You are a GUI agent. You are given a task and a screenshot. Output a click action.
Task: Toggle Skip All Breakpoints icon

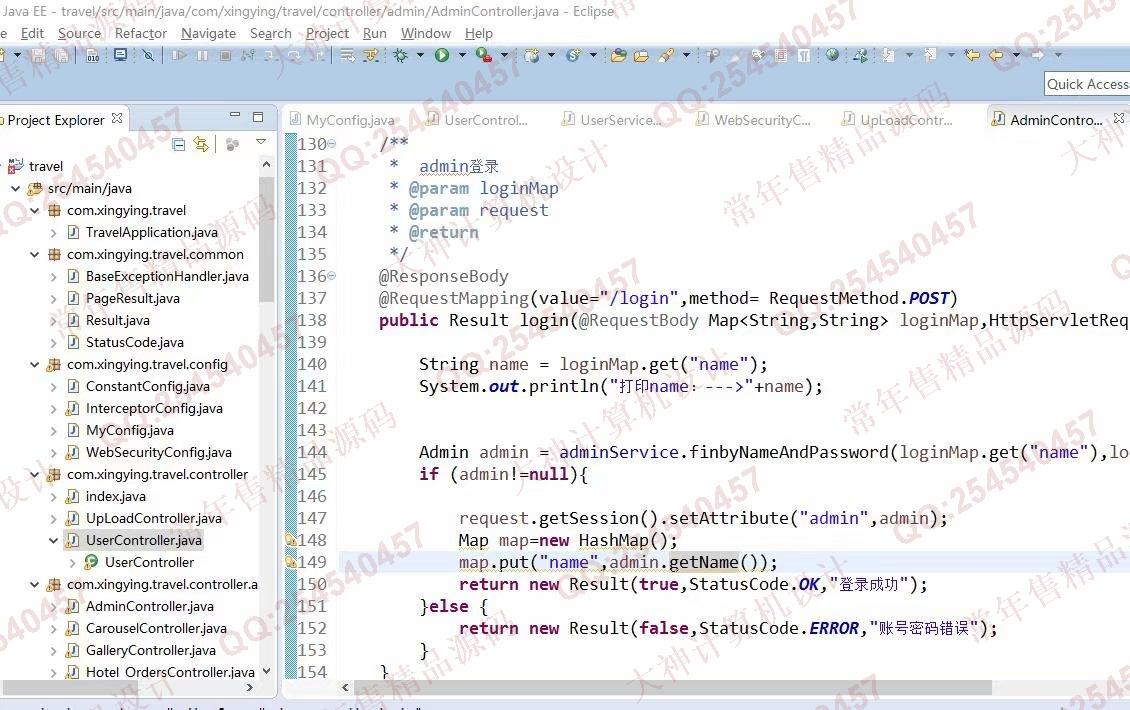(x=148, y=55)
